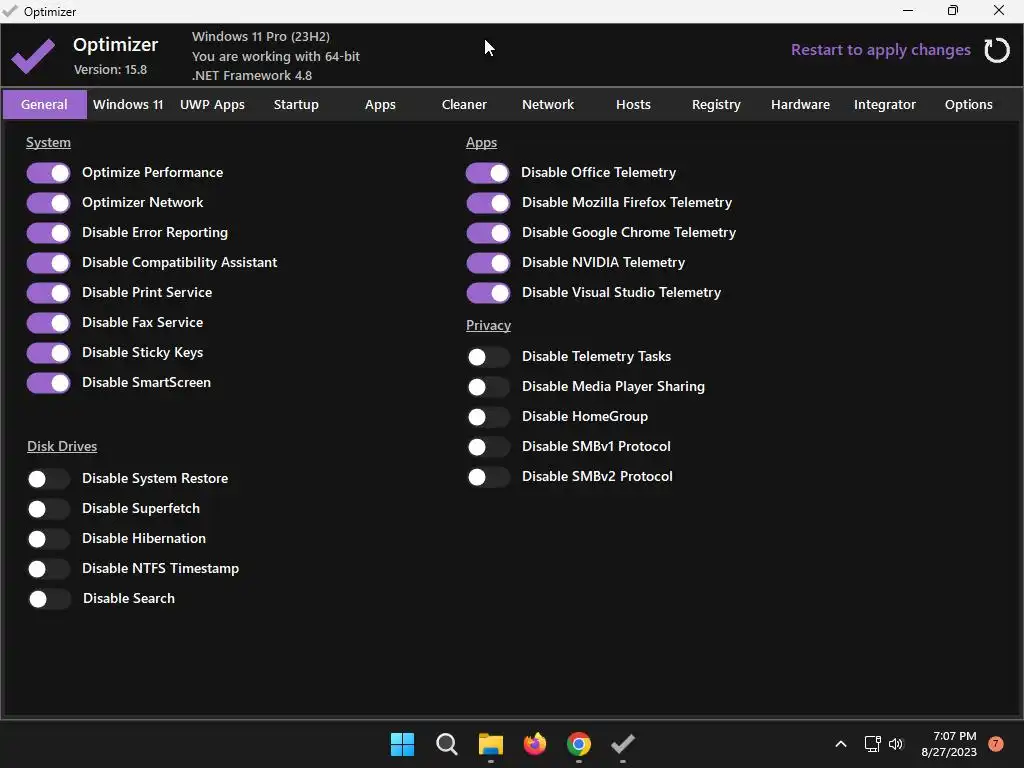Image resolution: width=1024 pixels, height=768 pixels.
Task: Click the restart circular arrow icon
Action: click(997, 50)
